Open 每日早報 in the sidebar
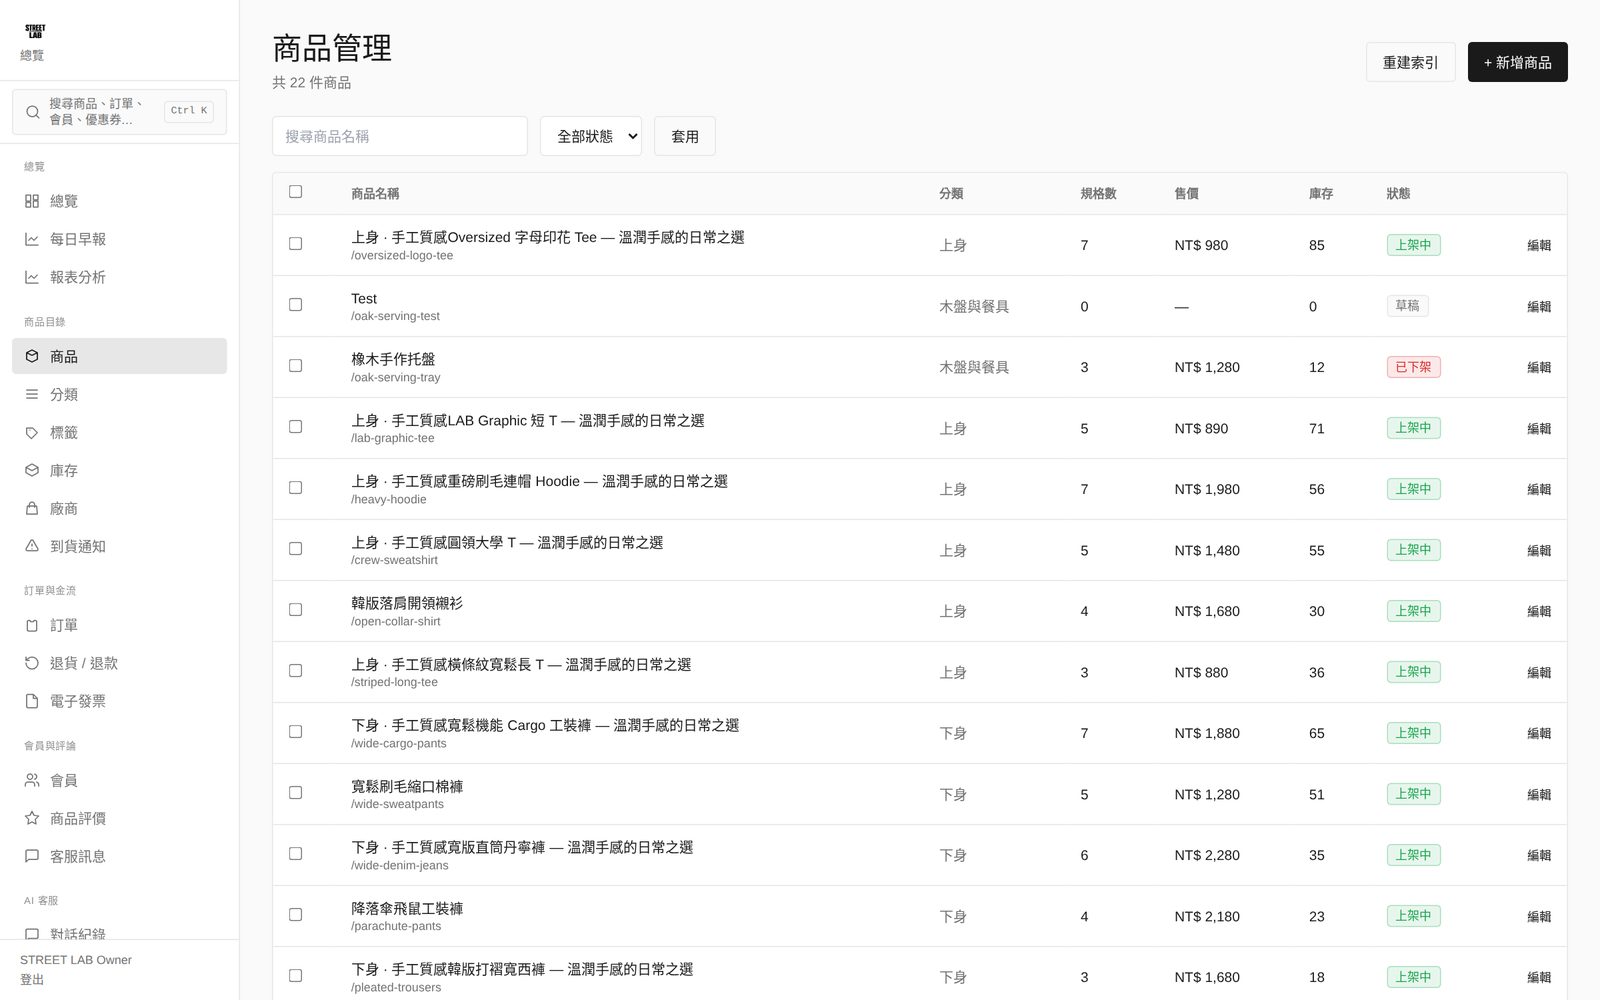Image resolution: width=1600 pixels, height=1000 pixels. [x=119, y=239]
